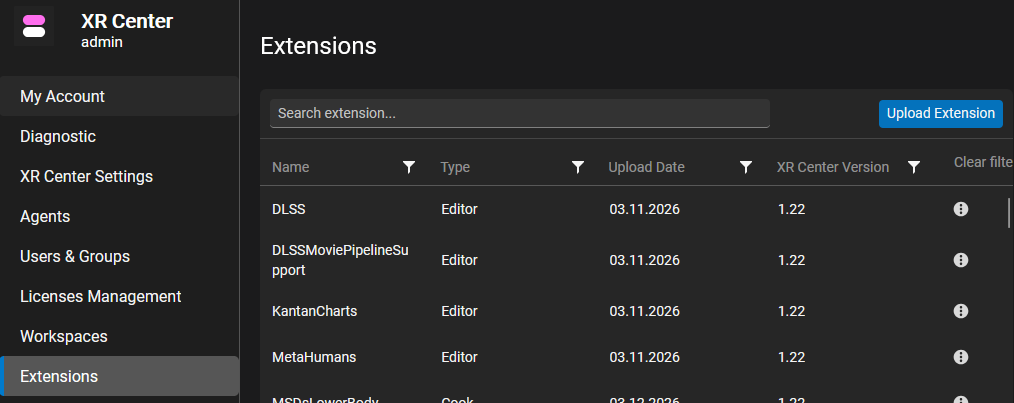Clear filters using the Clear filter link
The image size is (1014, 403).
pyautogui.click(x=982, y=162)
